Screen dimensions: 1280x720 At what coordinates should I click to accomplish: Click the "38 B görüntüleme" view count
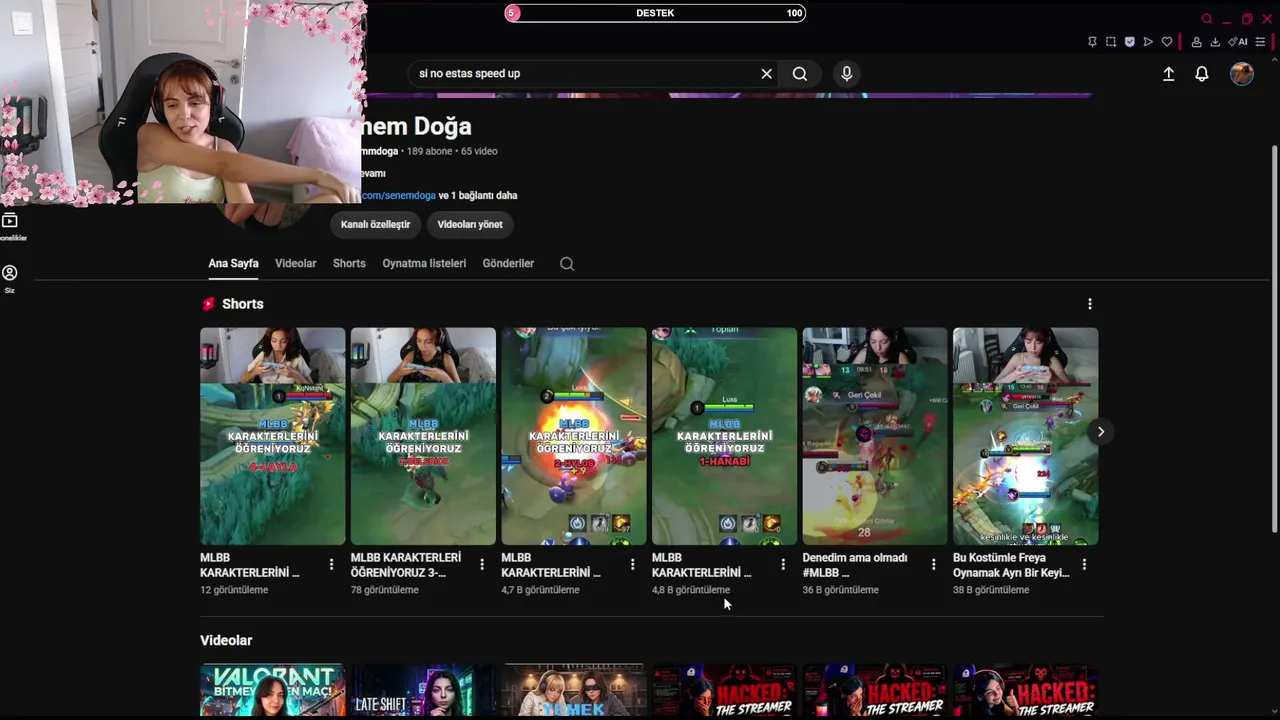pyautogui.click(x=991, y=590)
